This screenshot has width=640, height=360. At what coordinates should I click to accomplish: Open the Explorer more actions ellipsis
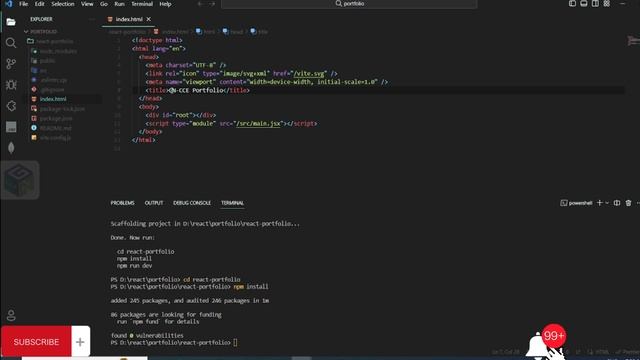click(x=92, y=19)
